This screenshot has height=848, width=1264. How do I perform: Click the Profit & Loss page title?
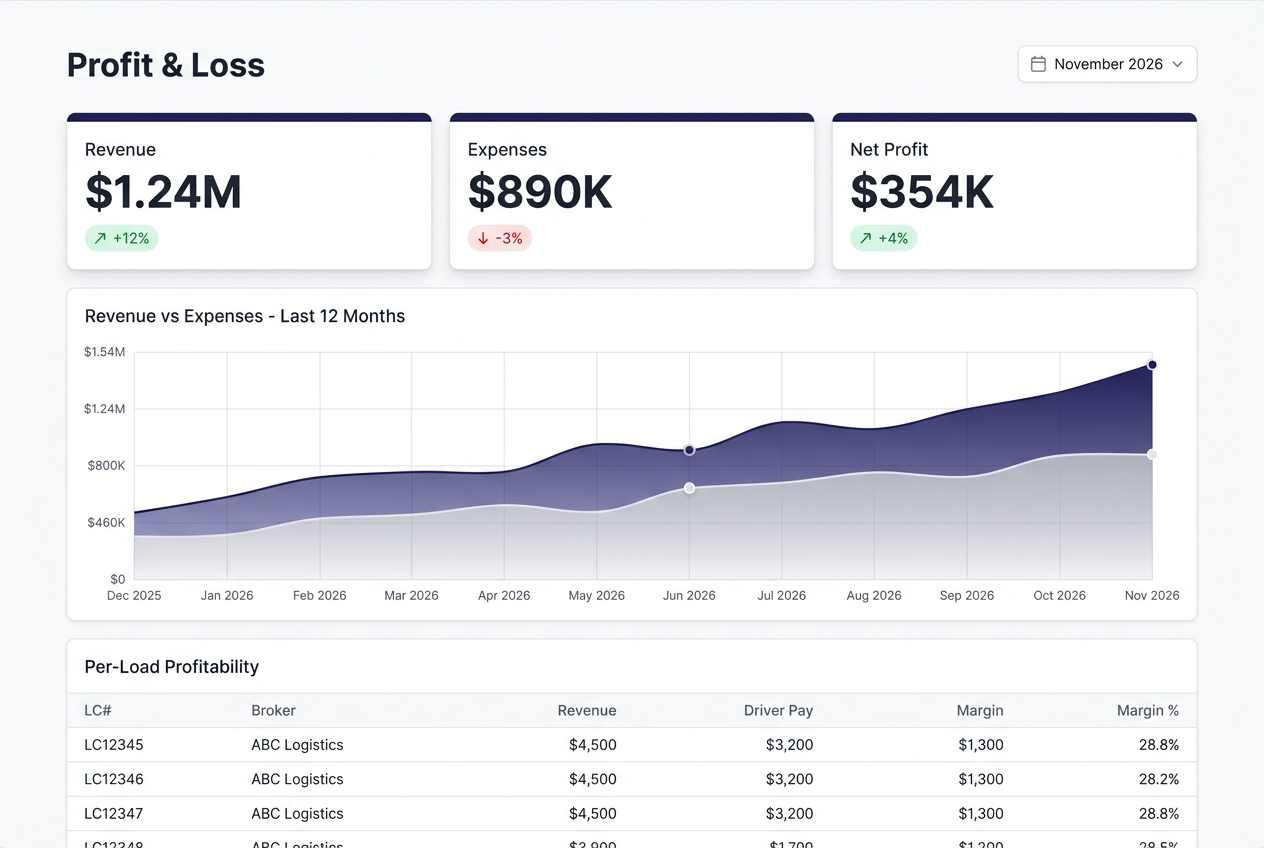[166, 65]
